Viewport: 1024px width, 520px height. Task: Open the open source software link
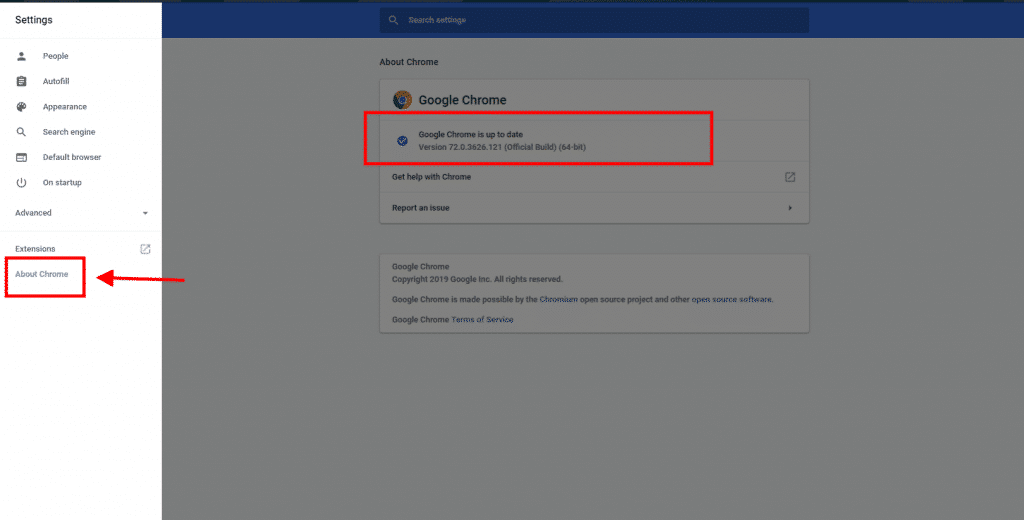(x=732, y=299)
